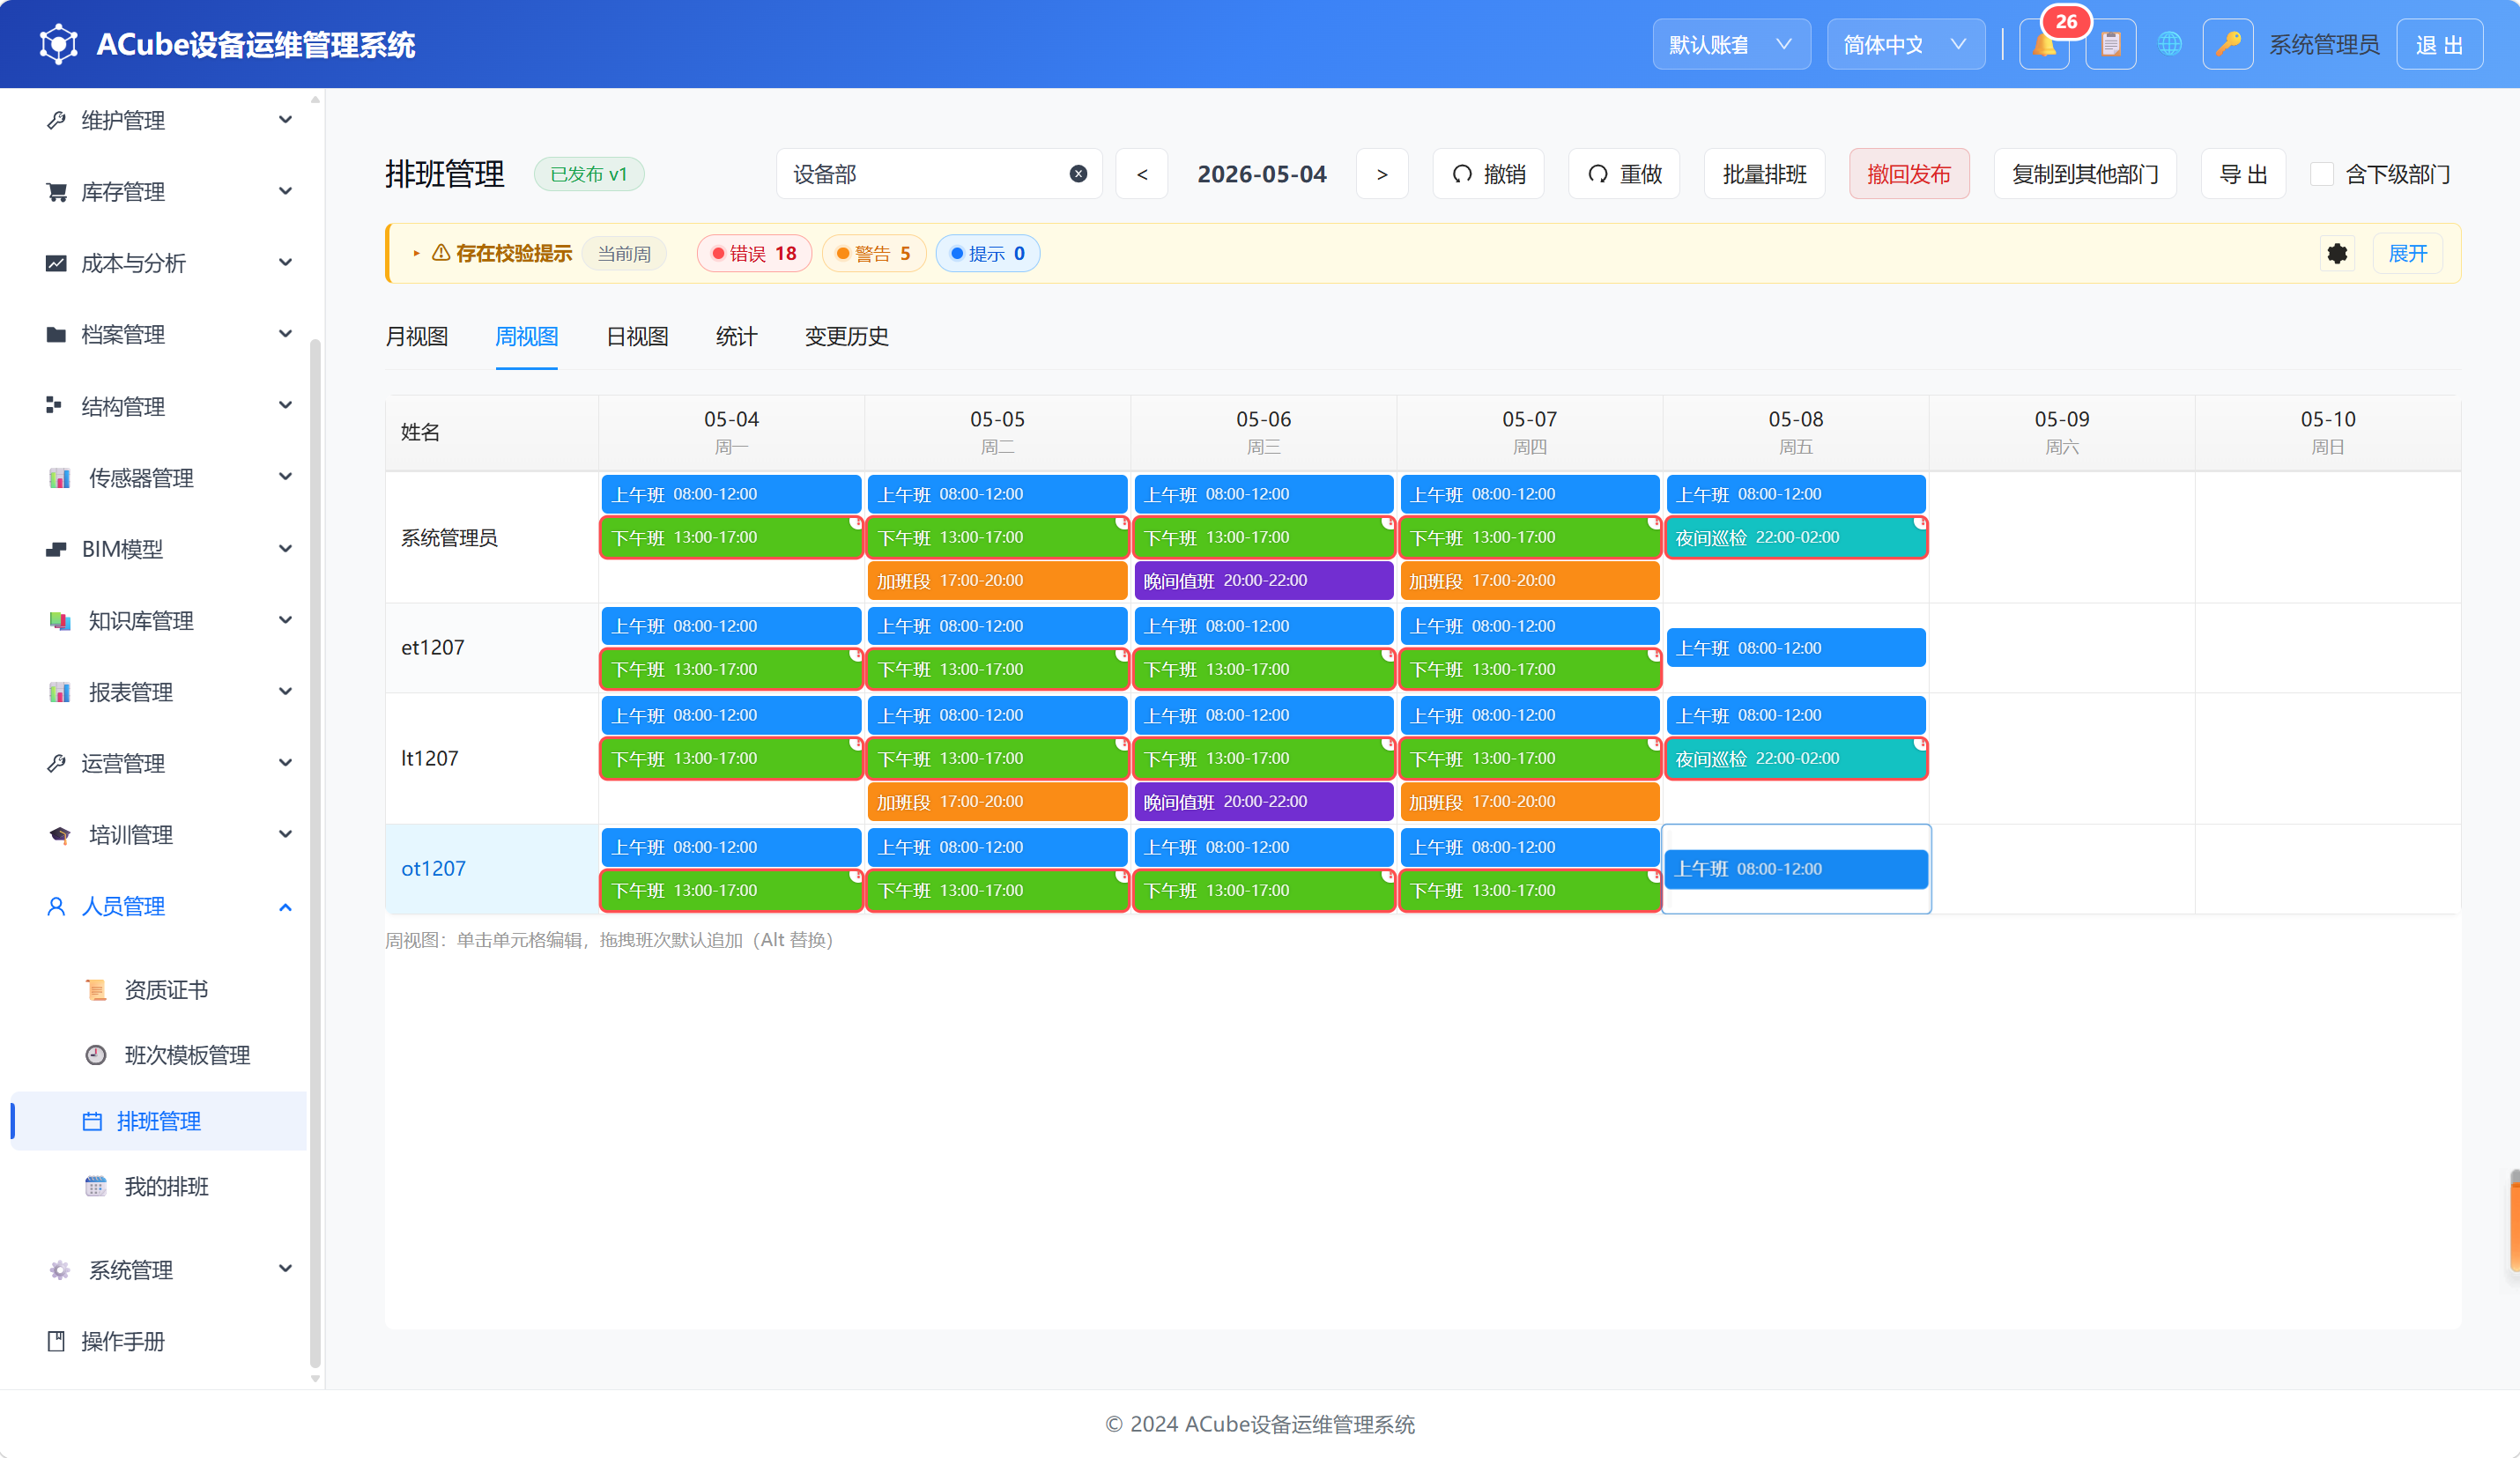Expand the 库存管理 menu
This screenshot has width=2520, height=1458.
[169, 192]
